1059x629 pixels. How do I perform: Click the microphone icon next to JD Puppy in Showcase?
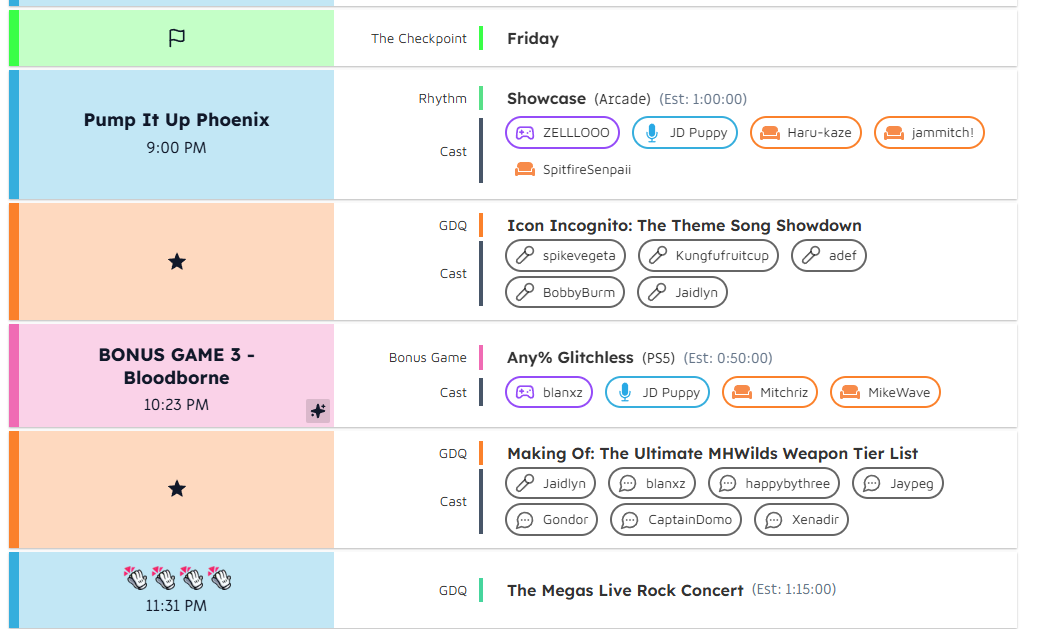tap(652, 133)
